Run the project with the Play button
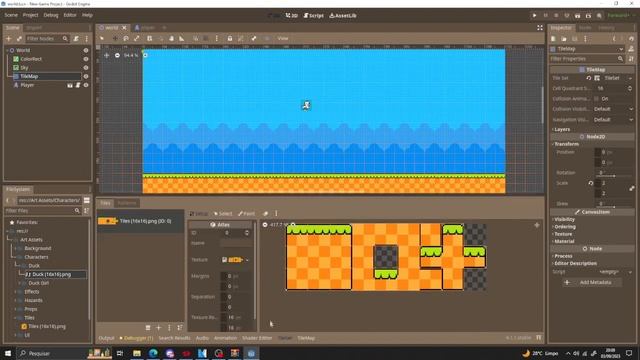 [534, 16]
